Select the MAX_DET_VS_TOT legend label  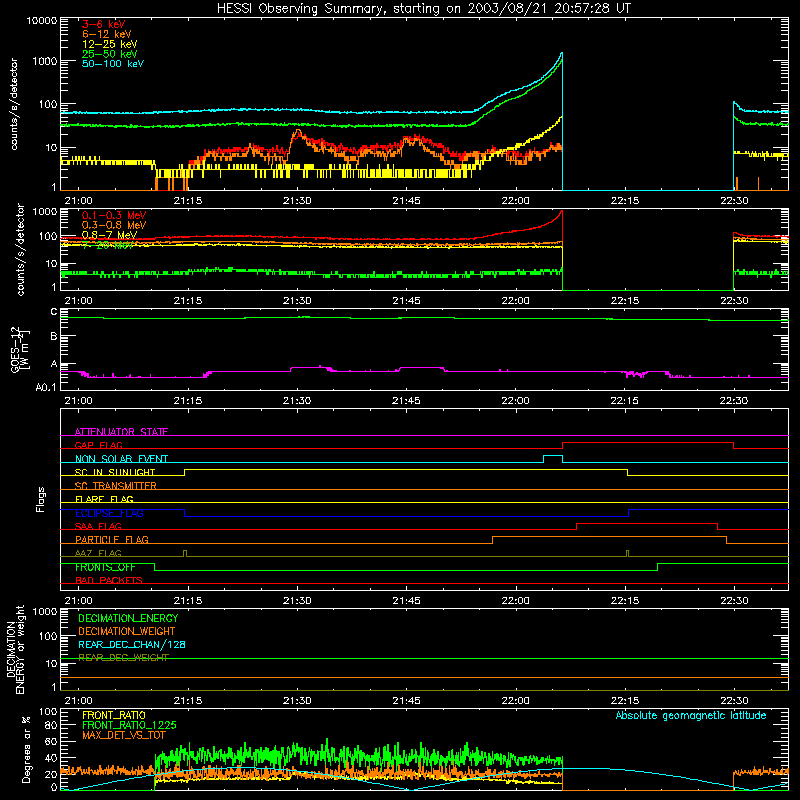[123, 735]
